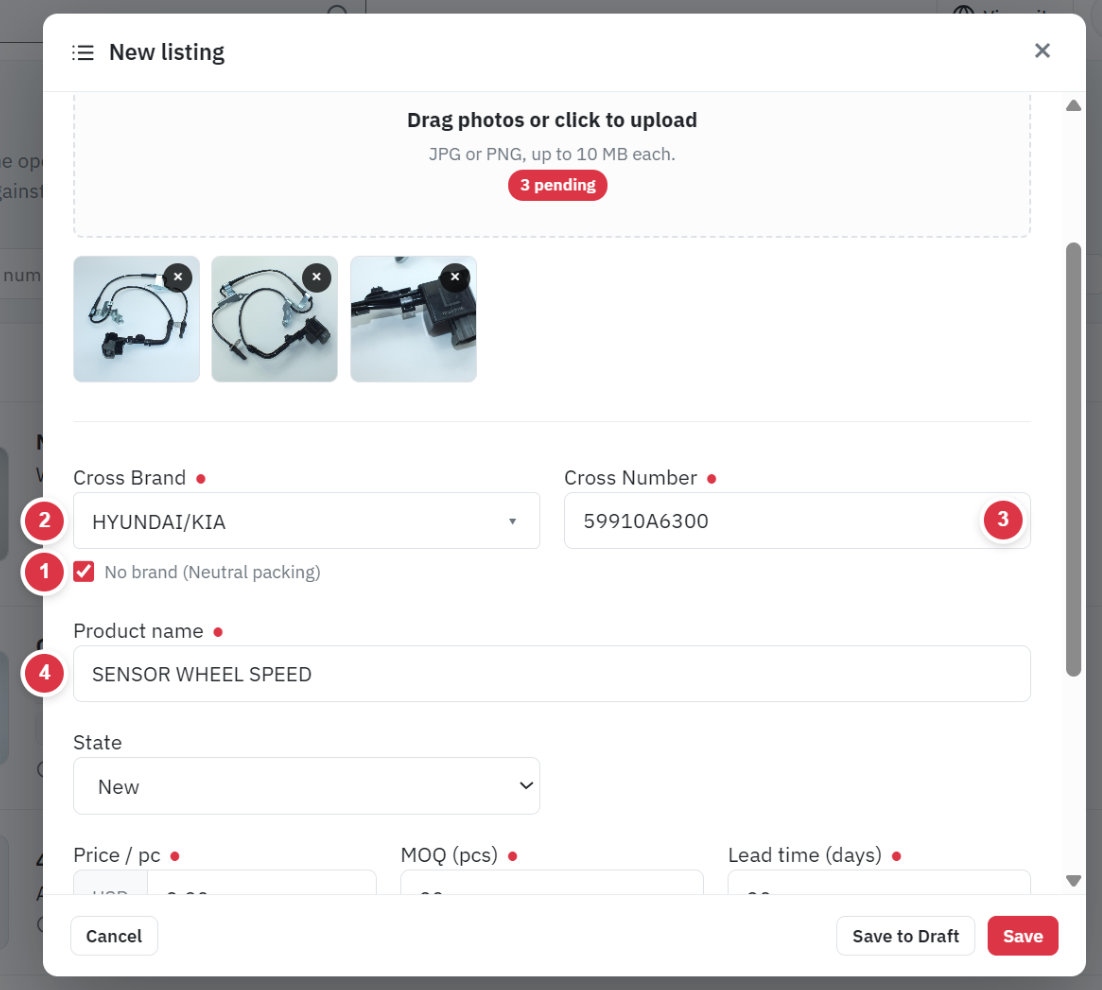Remove the first sensor photo thumbnail
The height and width of the screenshot is (990, 1102).
click(178, 277)
